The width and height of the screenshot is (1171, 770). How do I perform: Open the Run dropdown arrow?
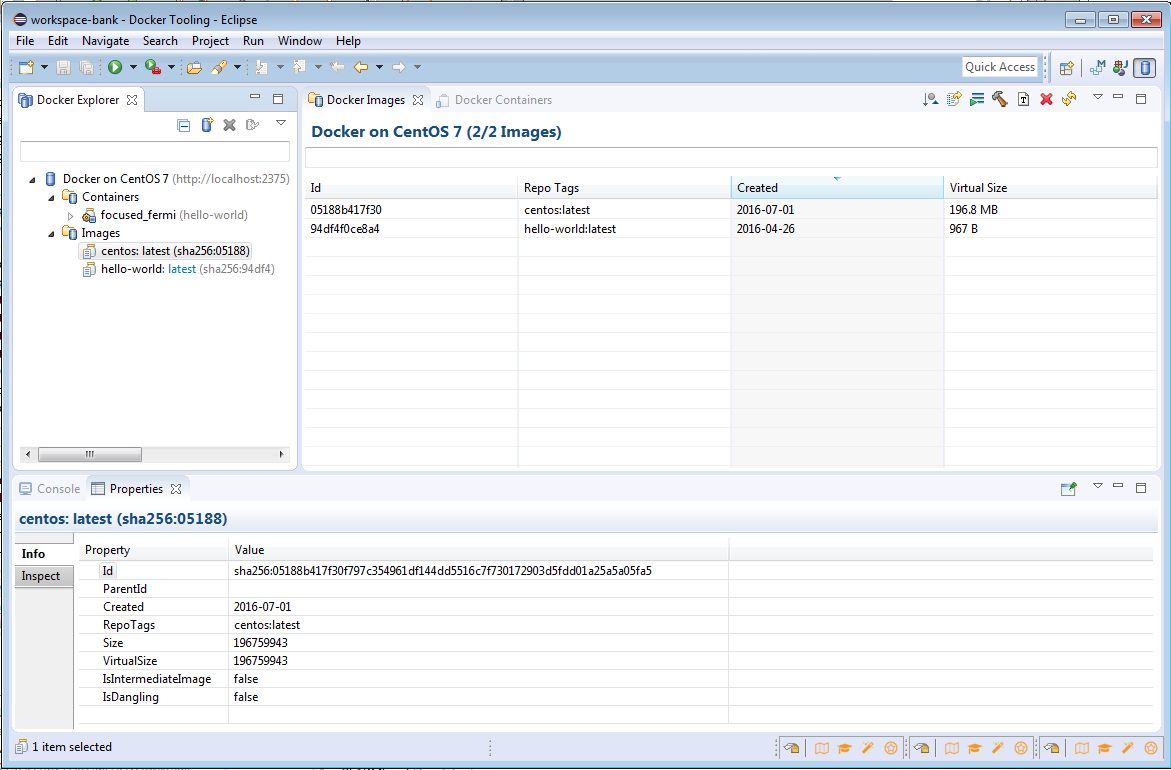click(x=133, y=67)
